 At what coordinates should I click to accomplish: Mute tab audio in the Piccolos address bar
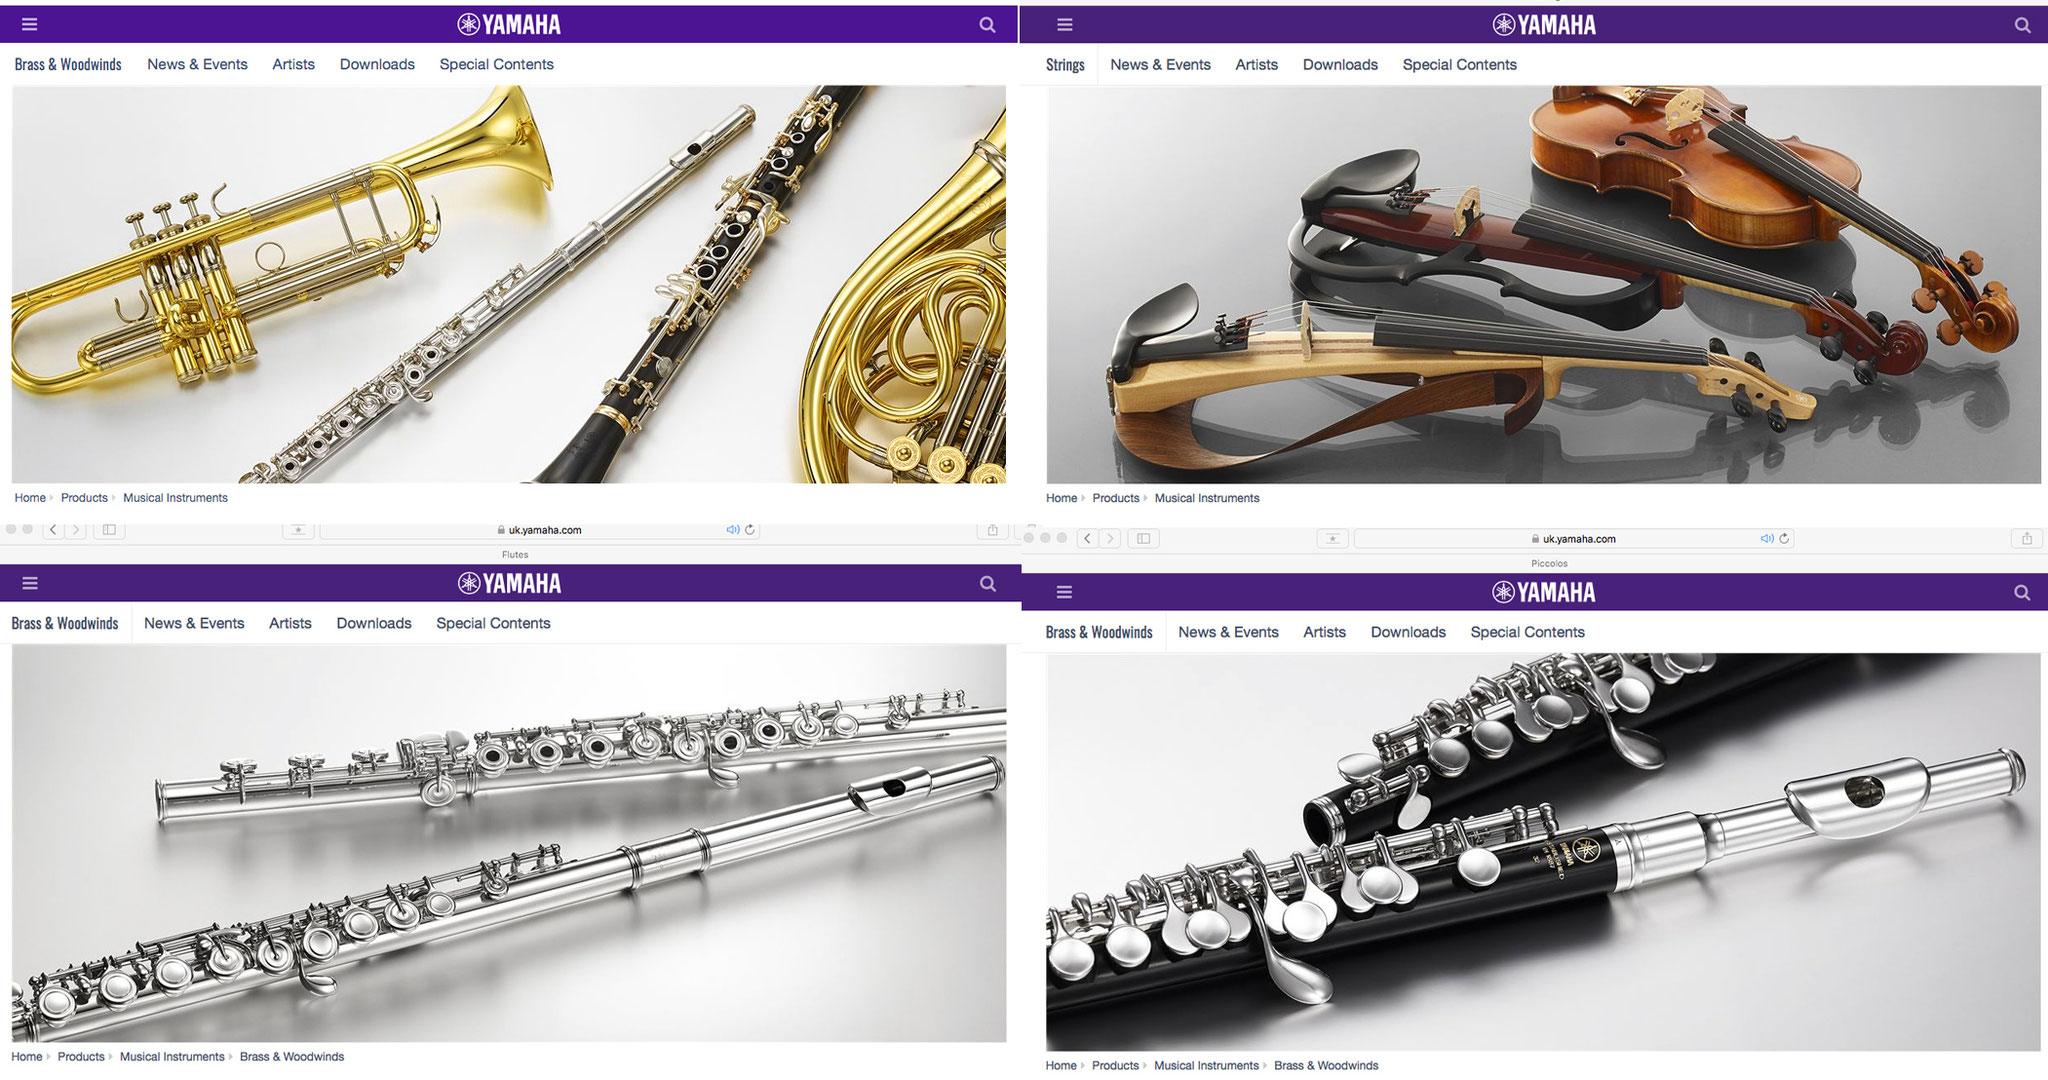[x=1767, y=538]
